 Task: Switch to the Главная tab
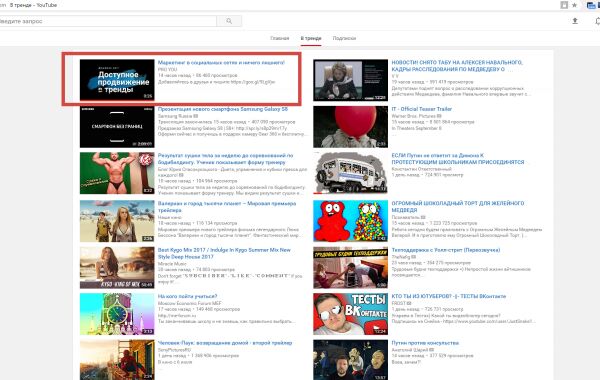280,38
